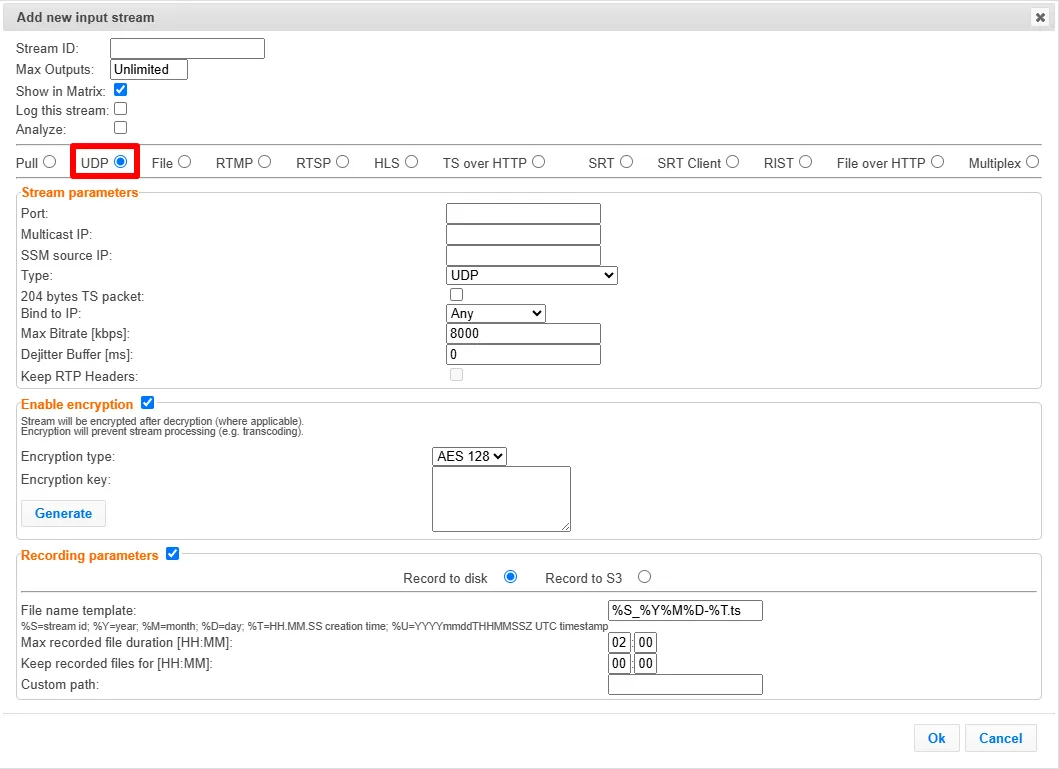
Task: Select HLS as input type
Action: pyautogui.click(x=412, y=162)
